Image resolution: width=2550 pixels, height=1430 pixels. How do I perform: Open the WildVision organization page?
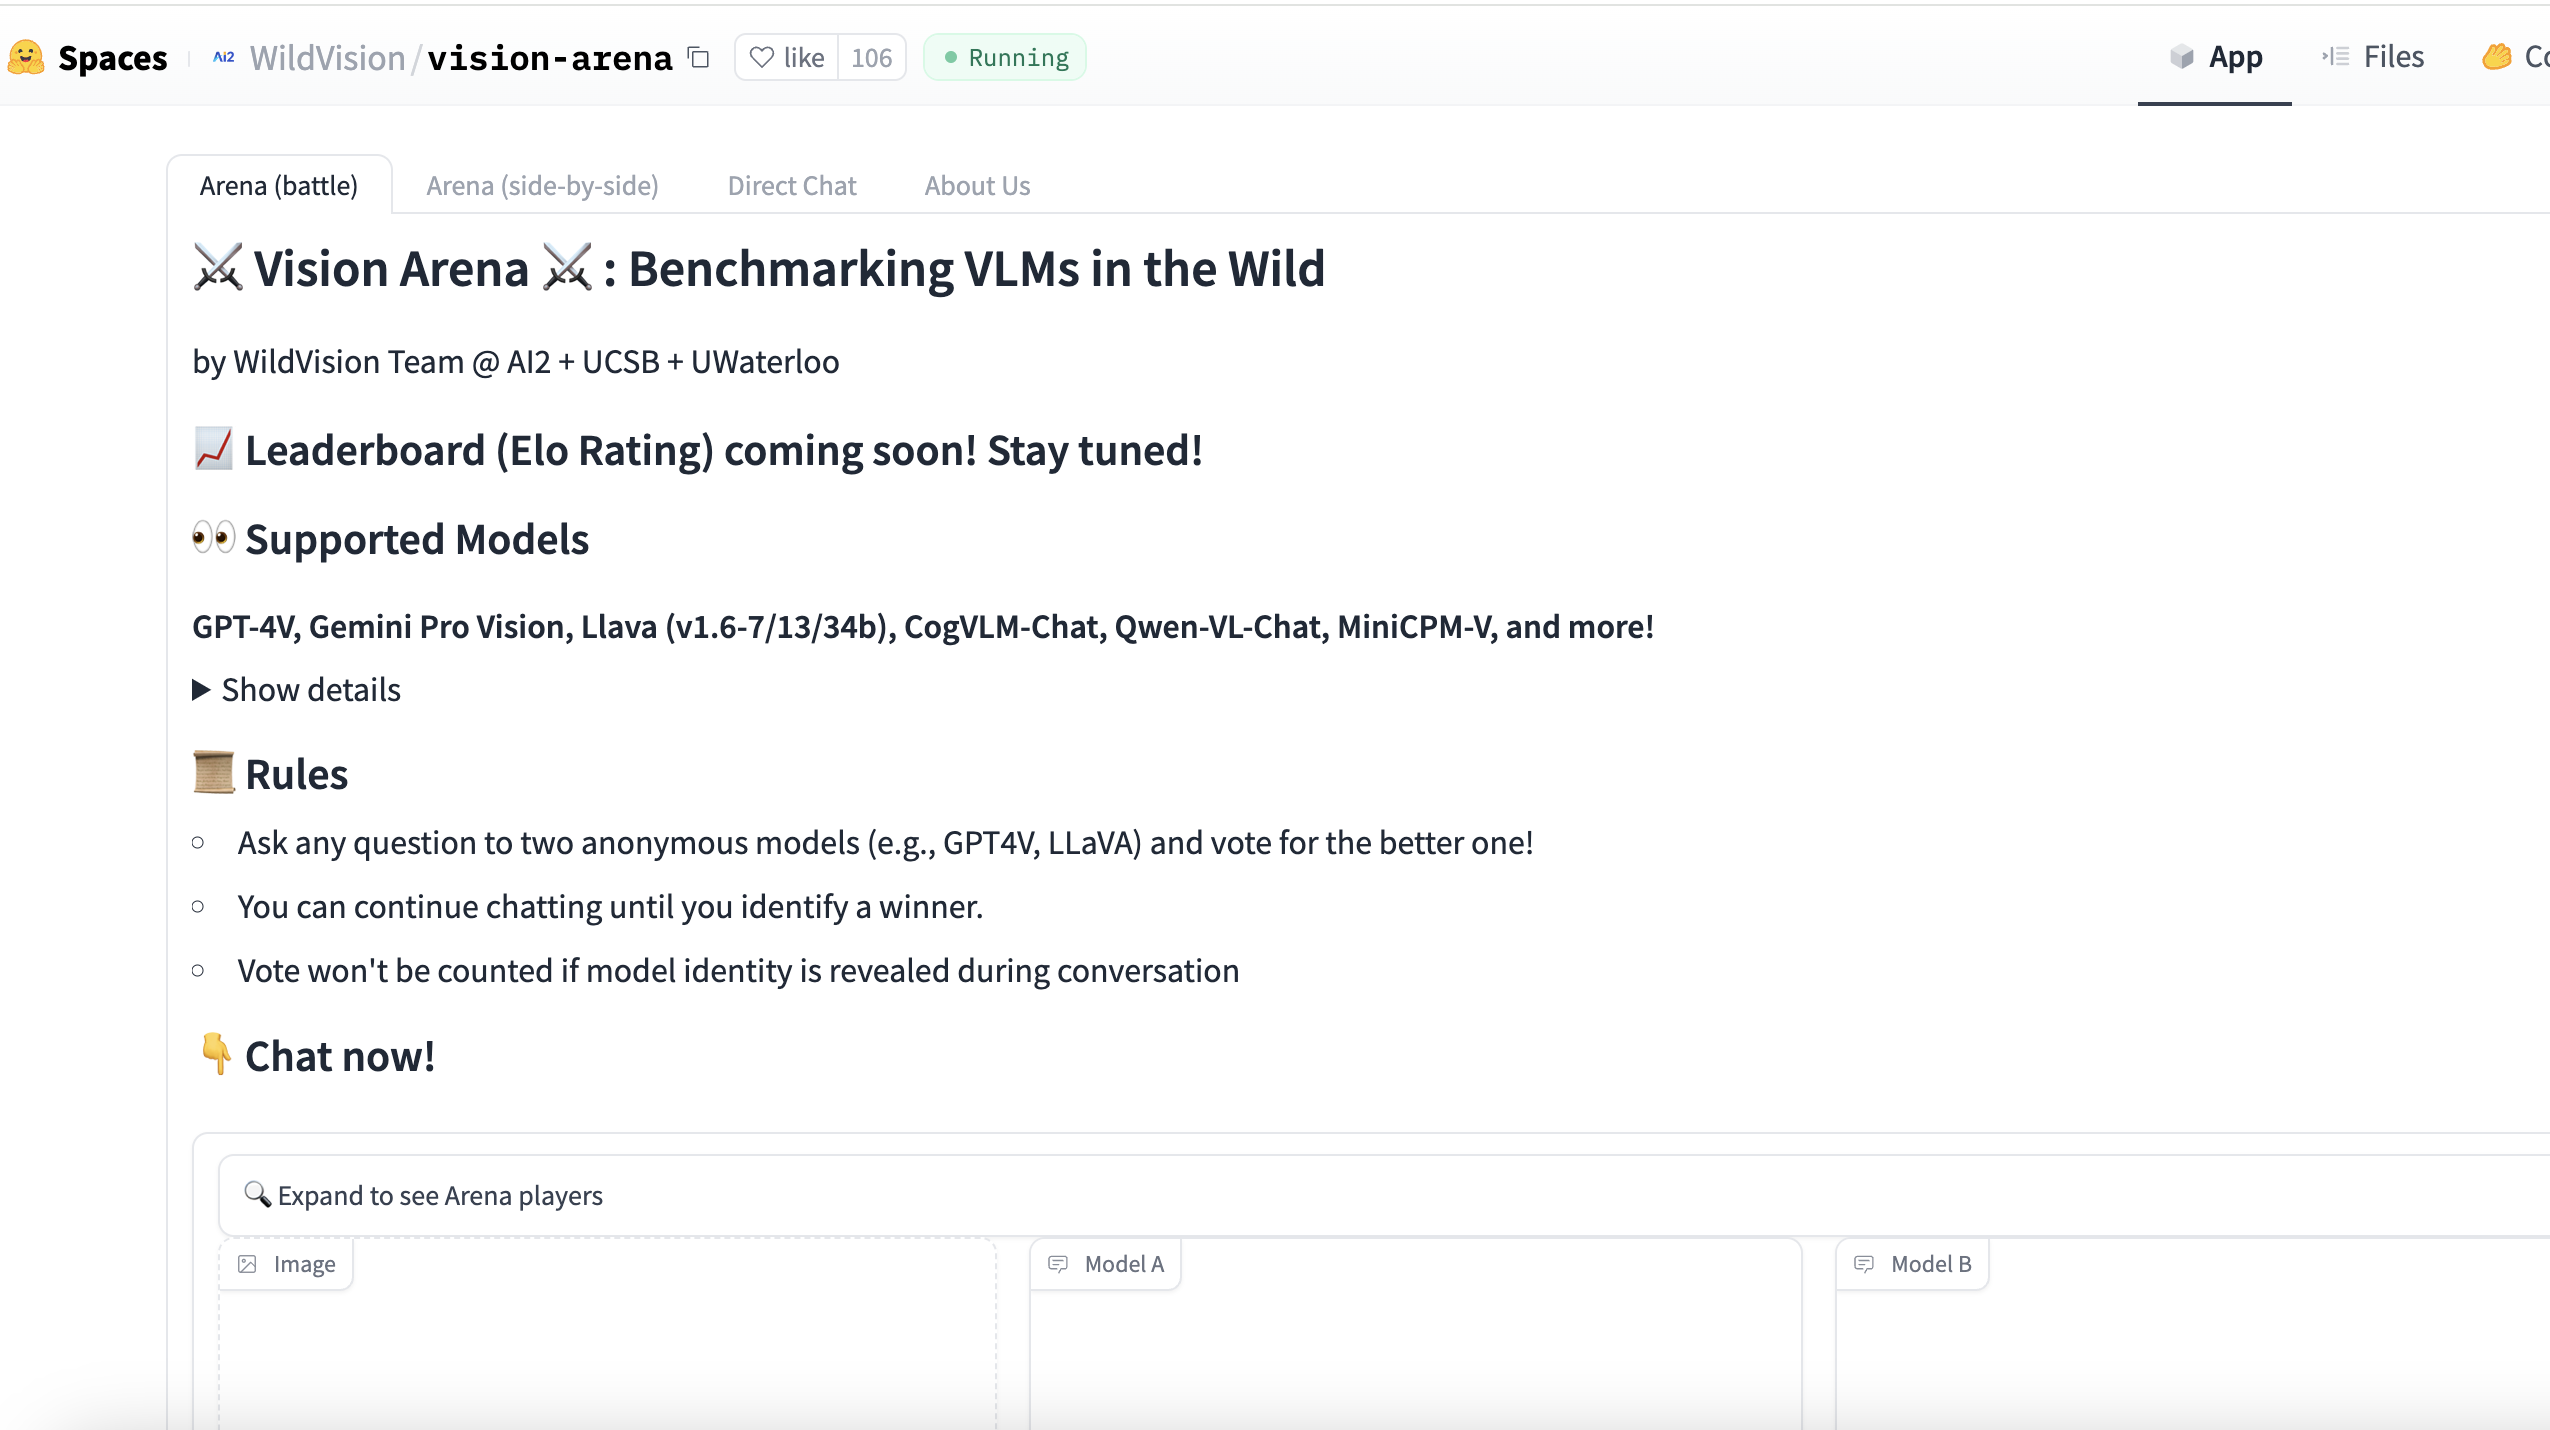(327, 58)
